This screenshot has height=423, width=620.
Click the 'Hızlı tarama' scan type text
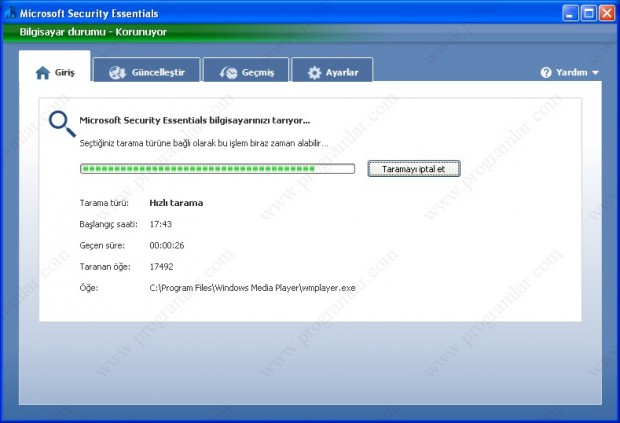pos(176,203)
